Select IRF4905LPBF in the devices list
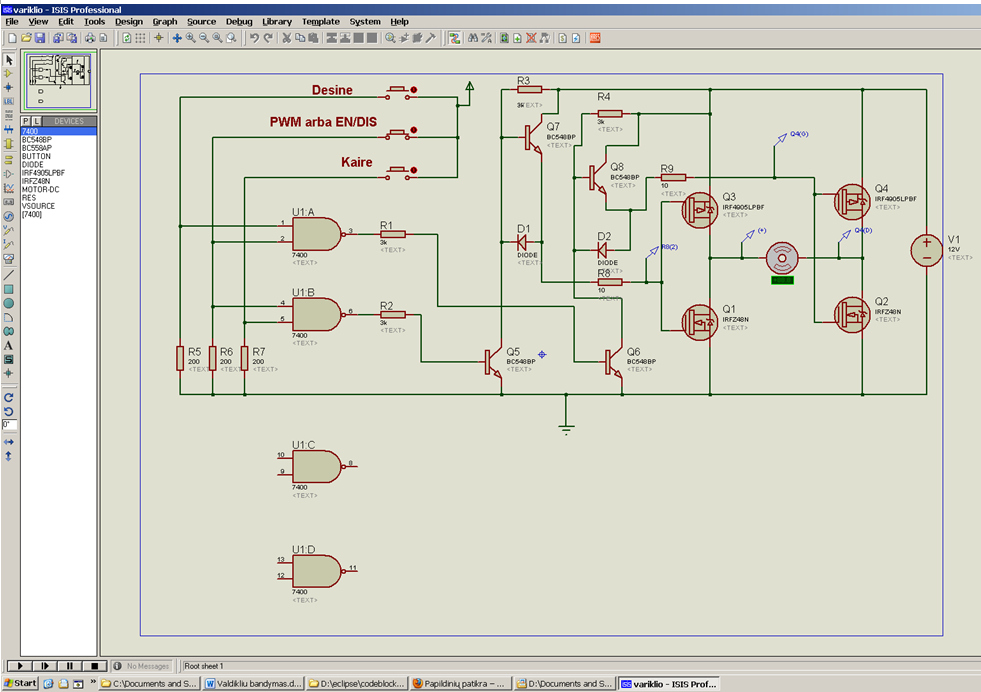 (x=59, y=173)
